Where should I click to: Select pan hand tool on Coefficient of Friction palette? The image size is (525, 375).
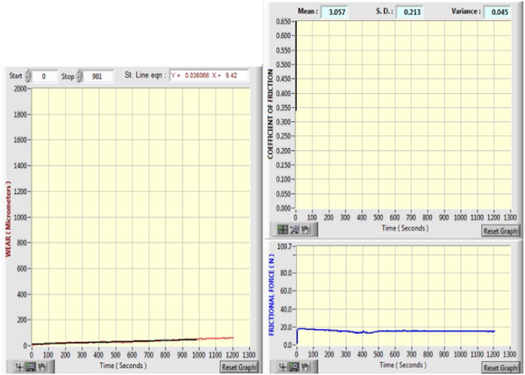[x=305, y=229]
